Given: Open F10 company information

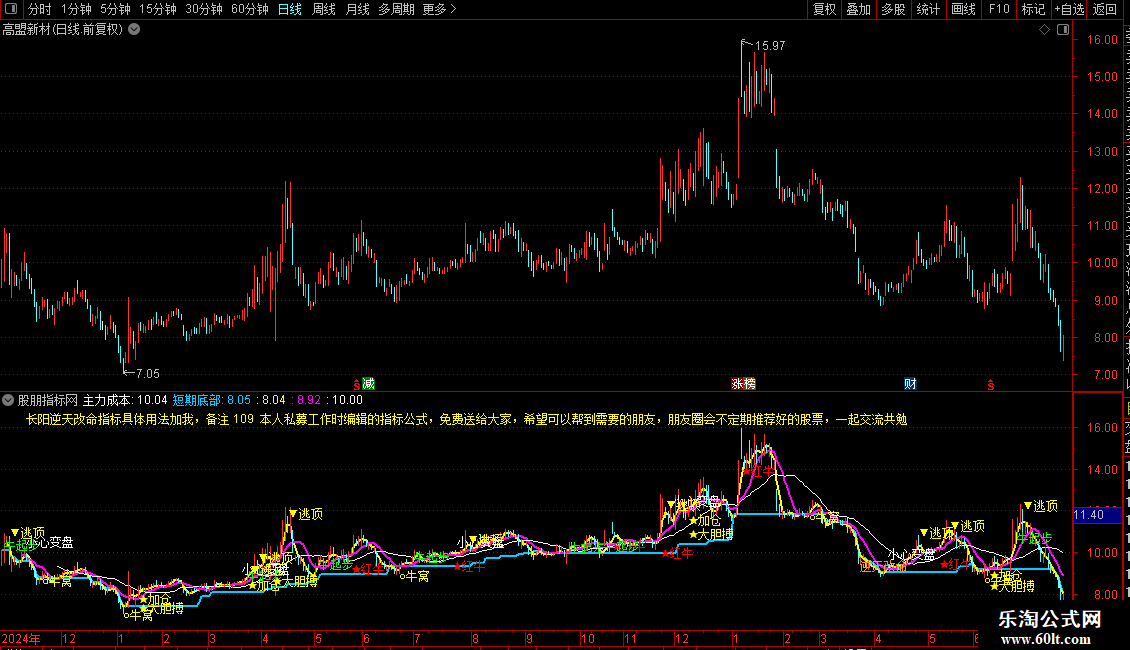Looking at the screenshot, I should pos(998,9).
